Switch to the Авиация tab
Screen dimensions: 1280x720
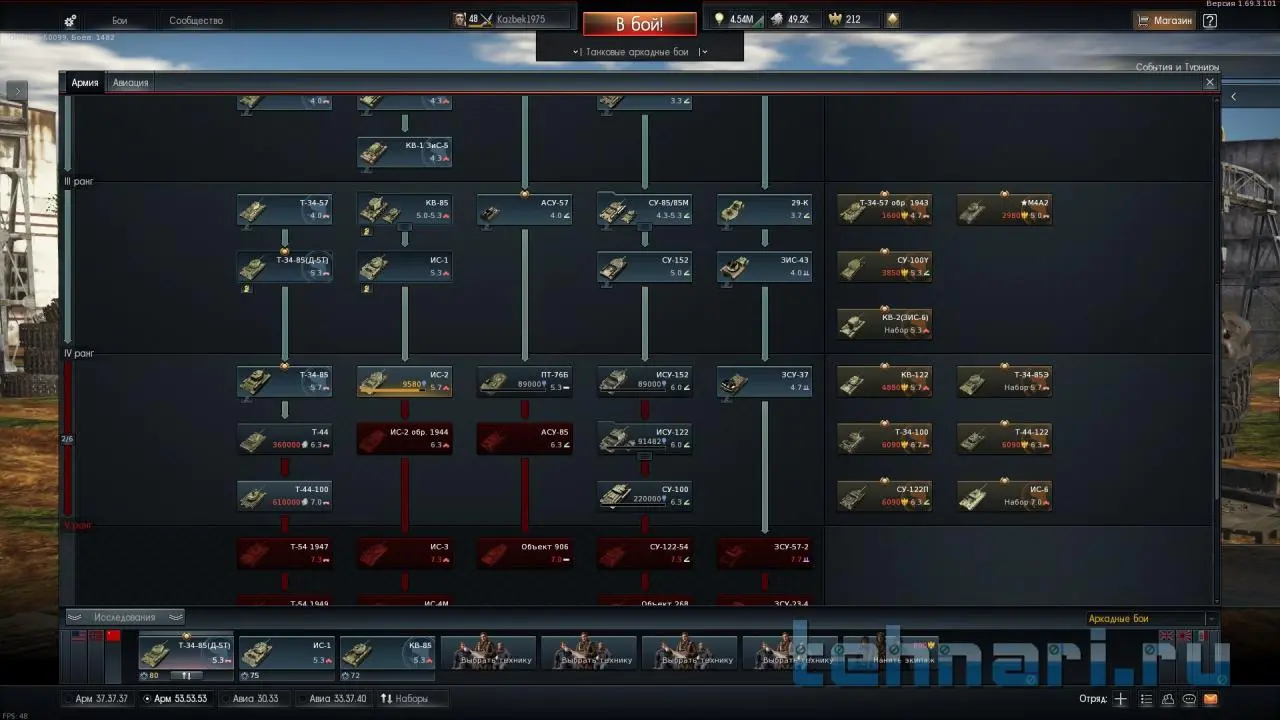[131, 83]
